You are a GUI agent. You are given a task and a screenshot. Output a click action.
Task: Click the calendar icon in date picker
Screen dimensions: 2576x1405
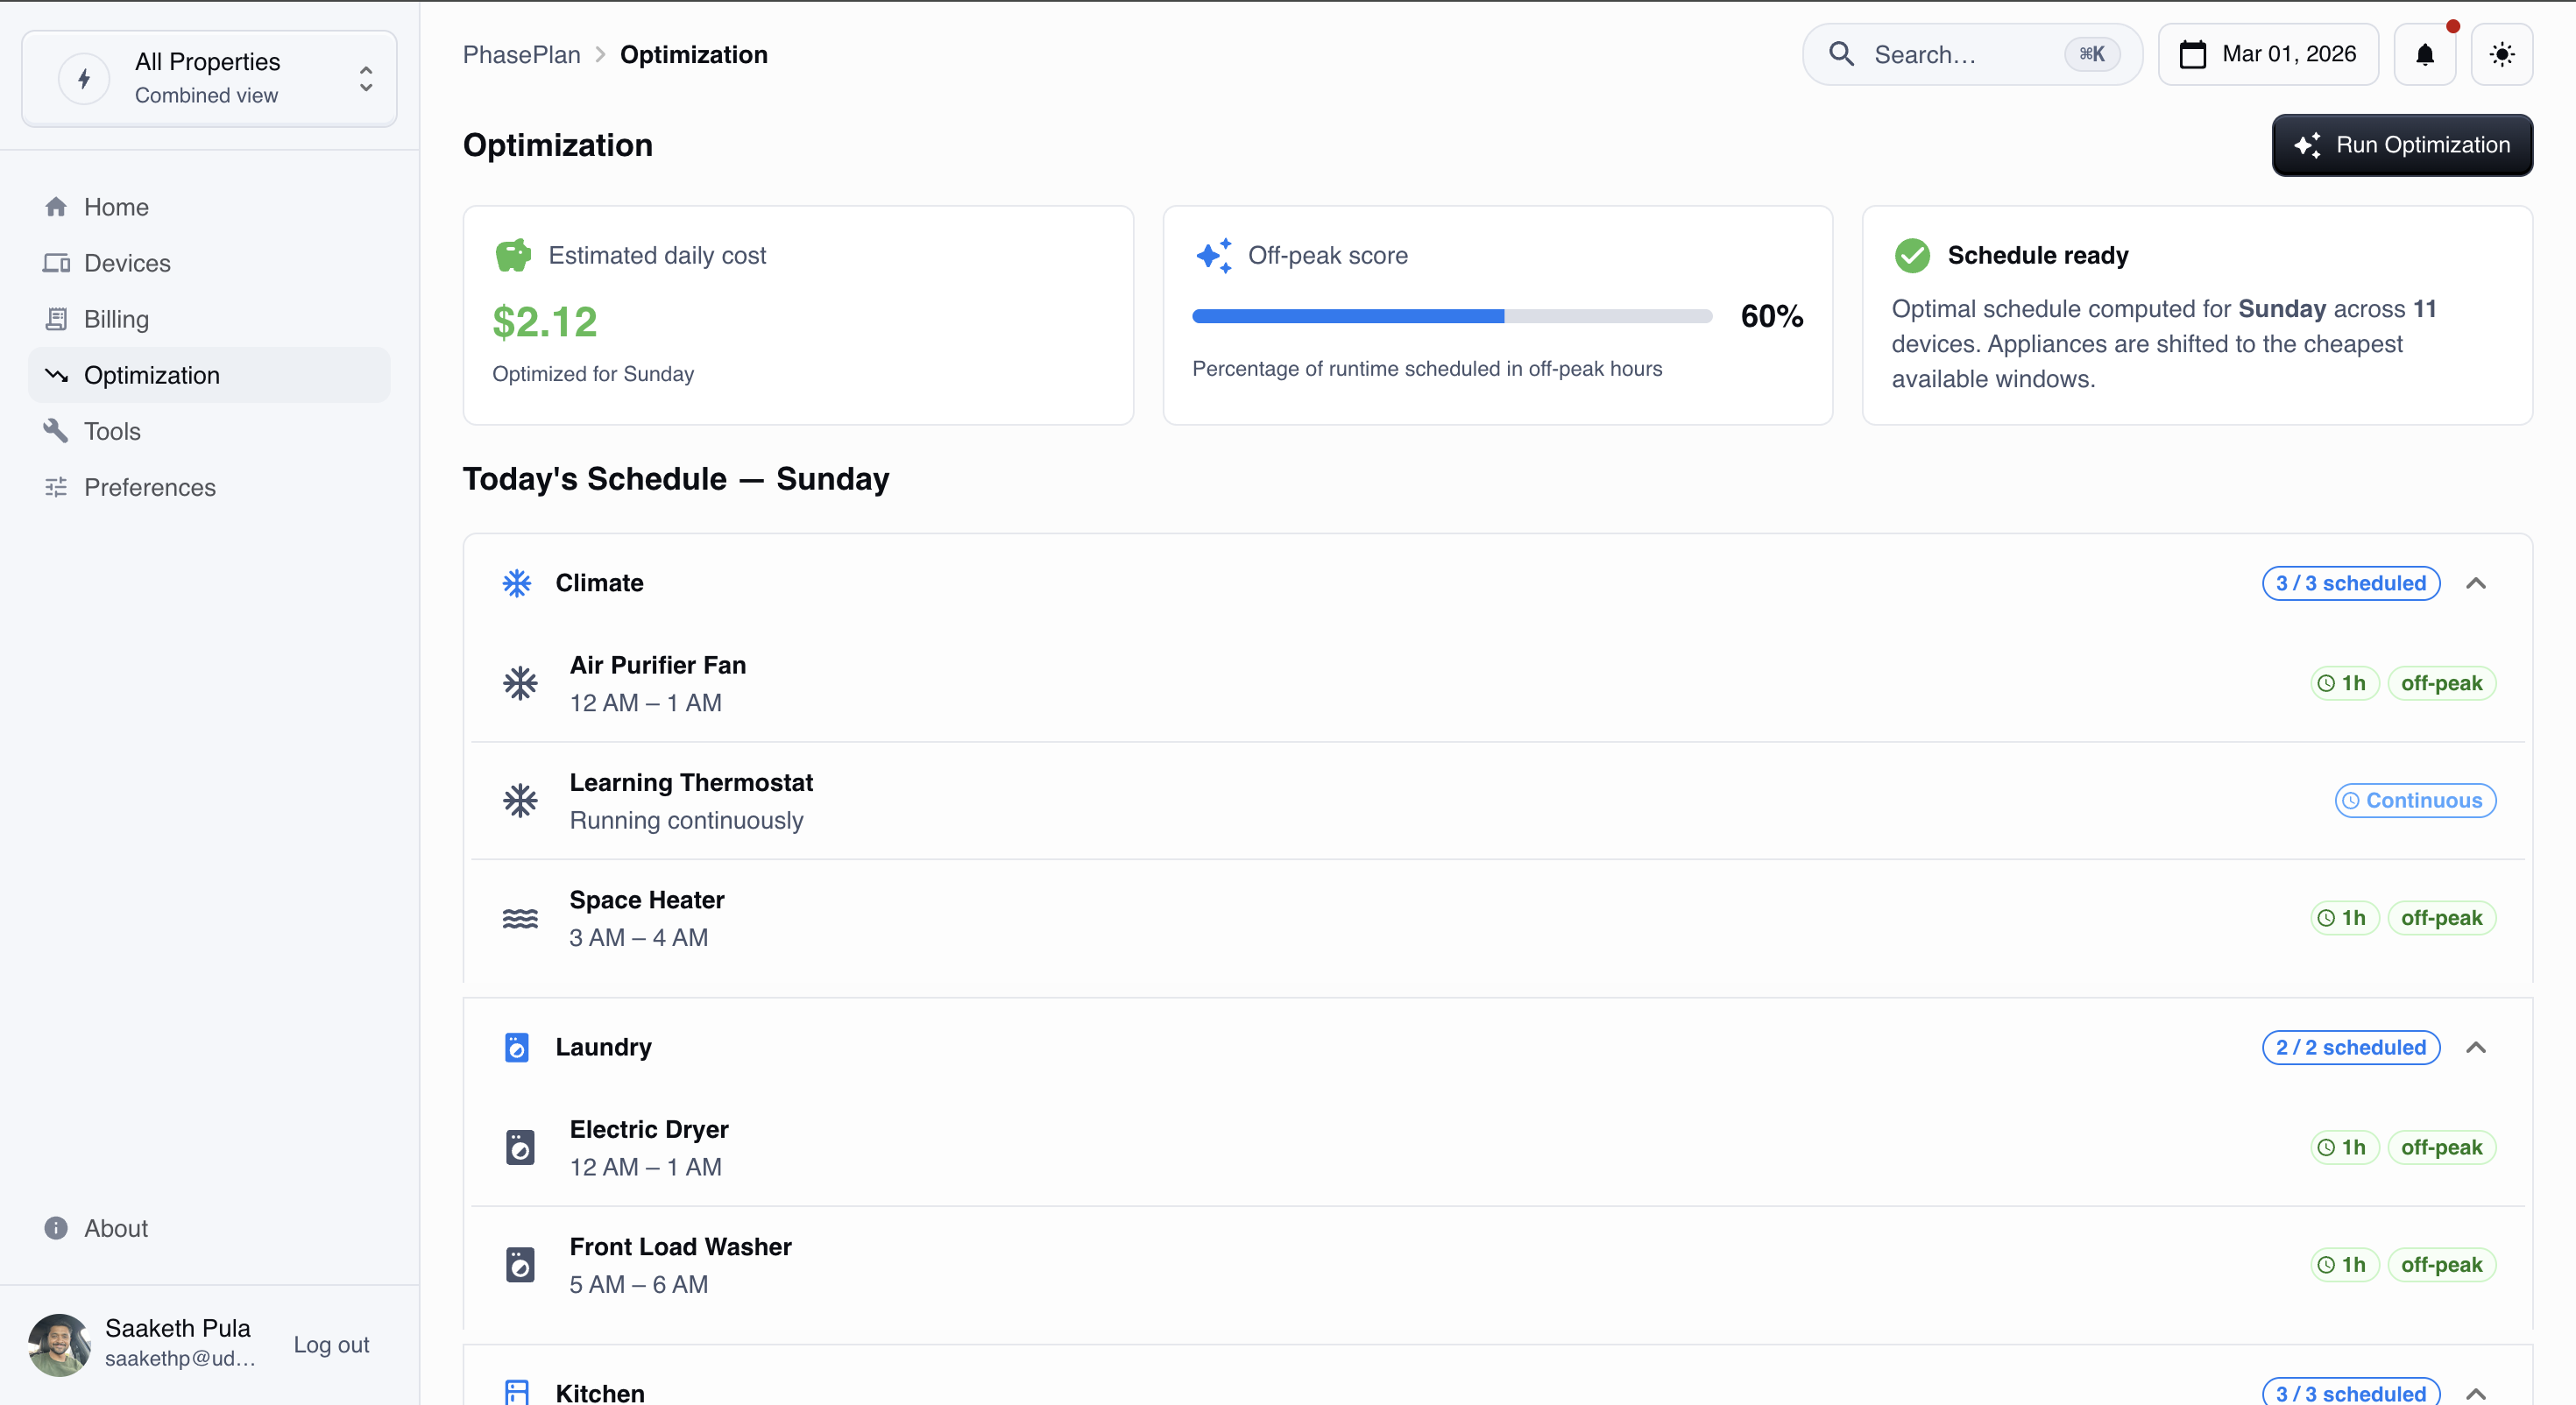point(2192,55)
